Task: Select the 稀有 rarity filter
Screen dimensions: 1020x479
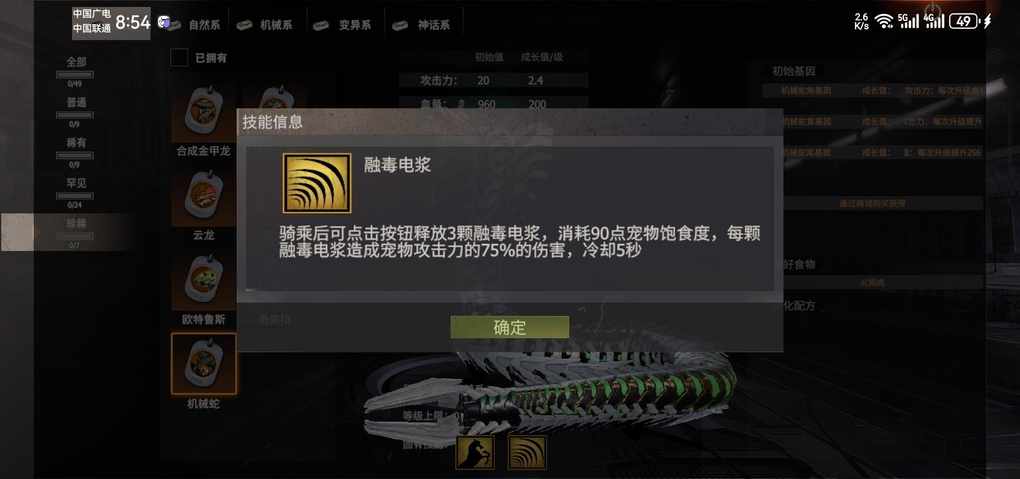Action: click(75, 143)
